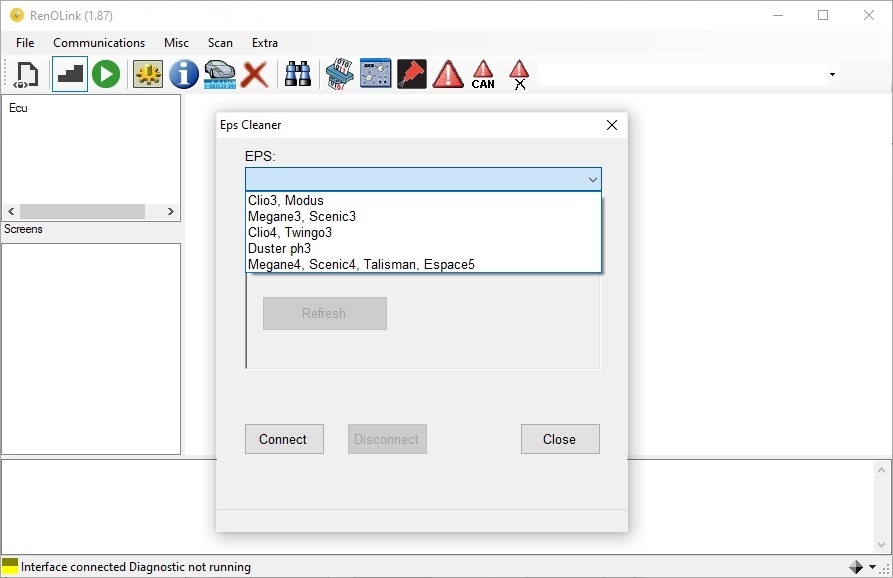Close the Eps Cleaner dialog with X
The image size is (893, 578).
[x=612, y=125]
